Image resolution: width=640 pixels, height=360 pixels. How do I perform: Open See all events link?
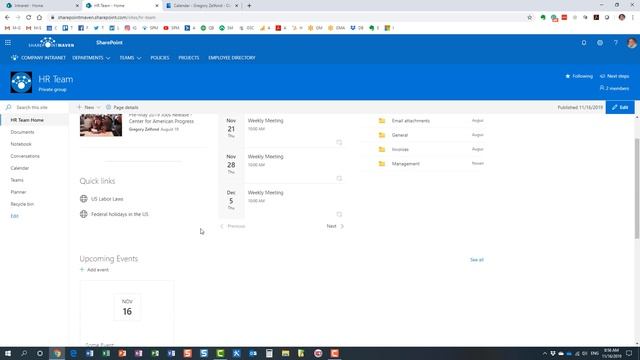coord(477,260)
